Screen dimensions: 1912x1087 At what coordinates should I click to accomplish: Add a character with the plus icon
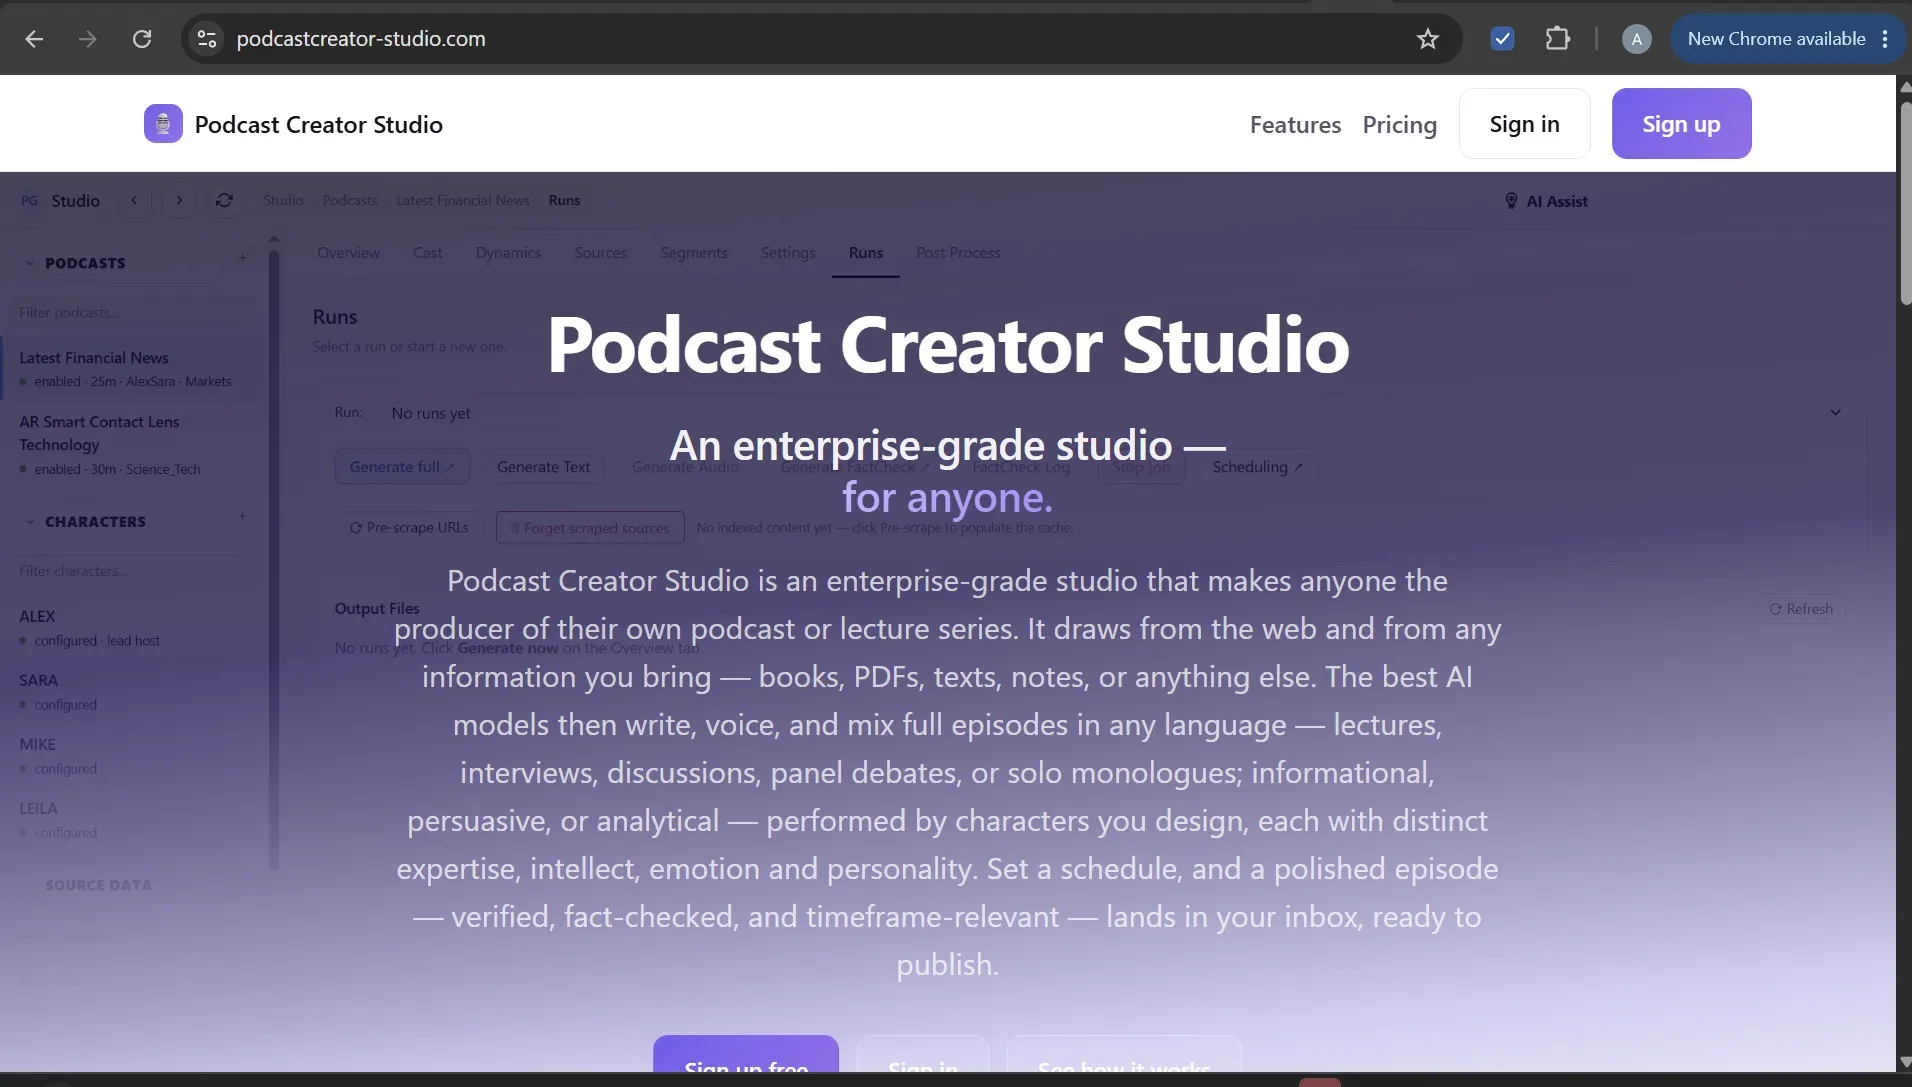click(x=242, y=517)
